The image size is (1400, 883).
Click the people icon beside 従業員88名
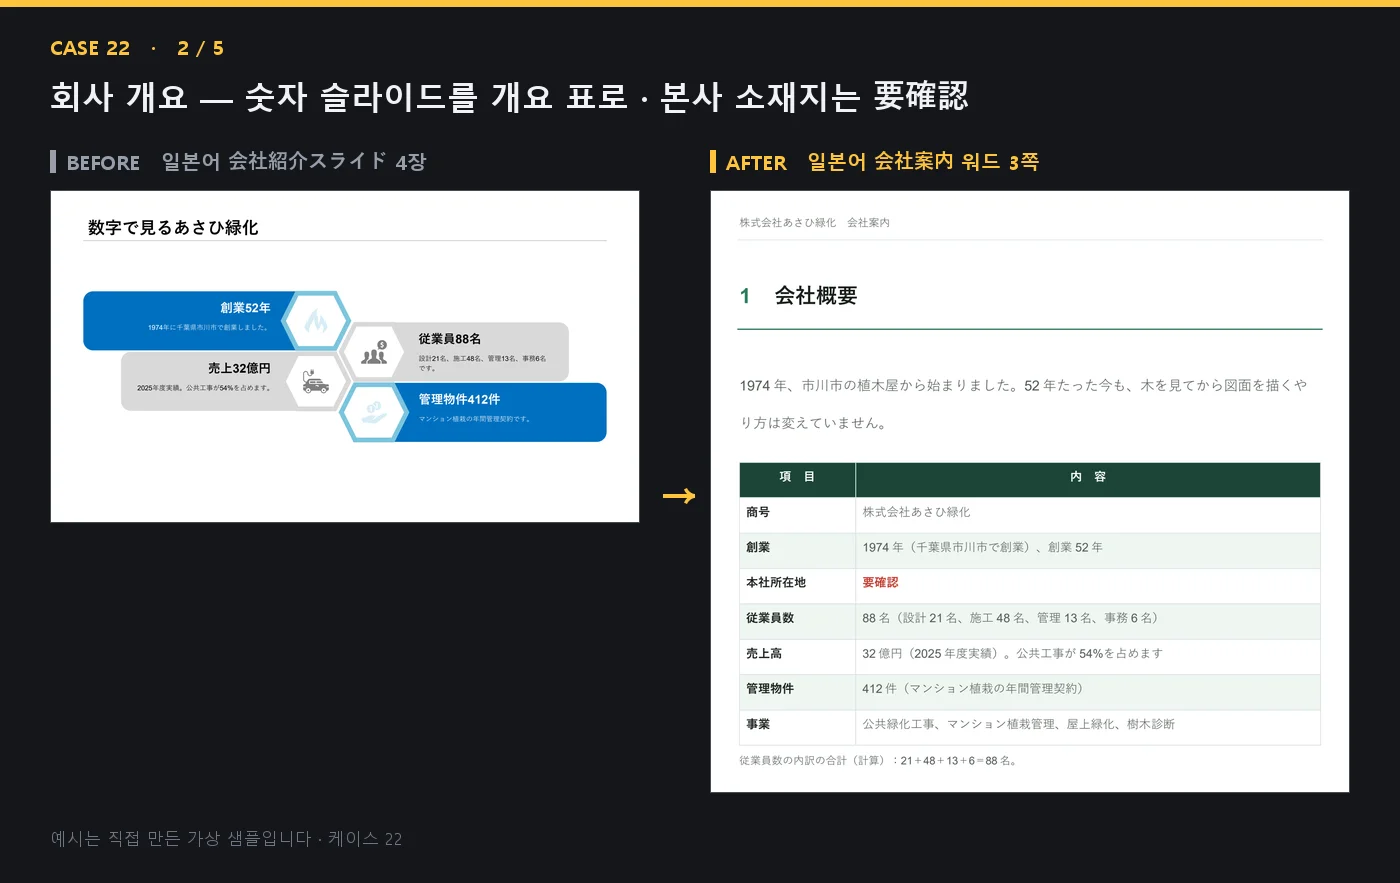pyautogui.click(x=374, y=352)
